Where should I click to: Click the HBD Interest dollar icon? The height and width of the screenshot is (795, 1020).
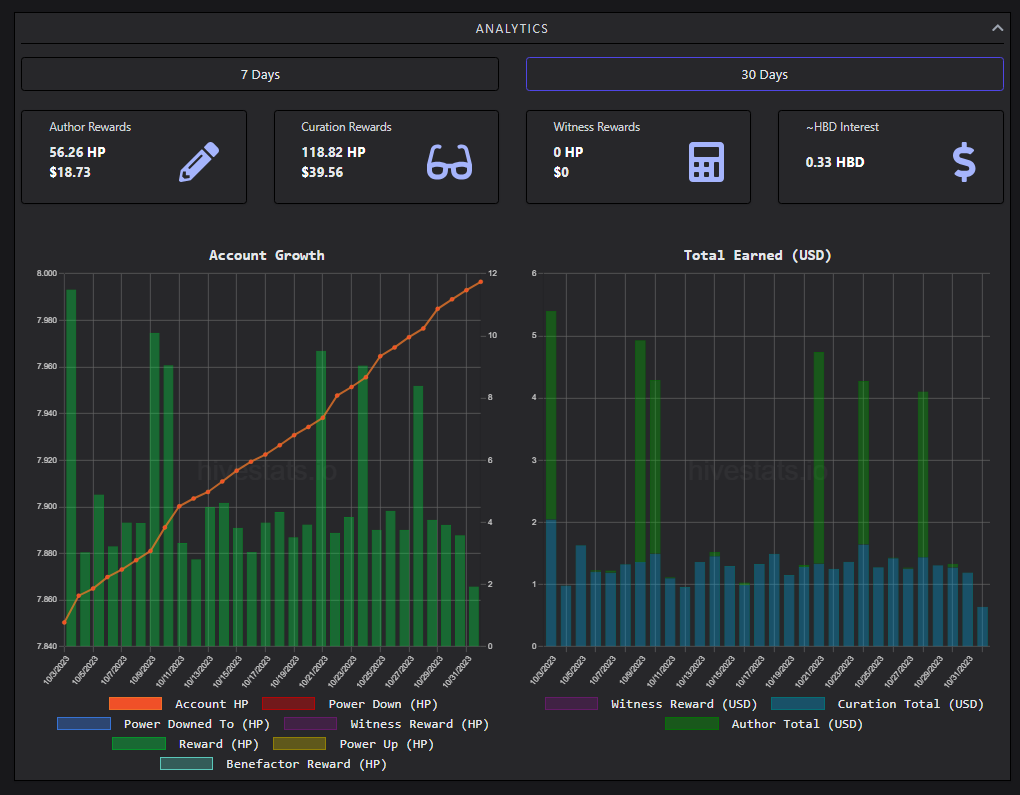click(963, 161)
